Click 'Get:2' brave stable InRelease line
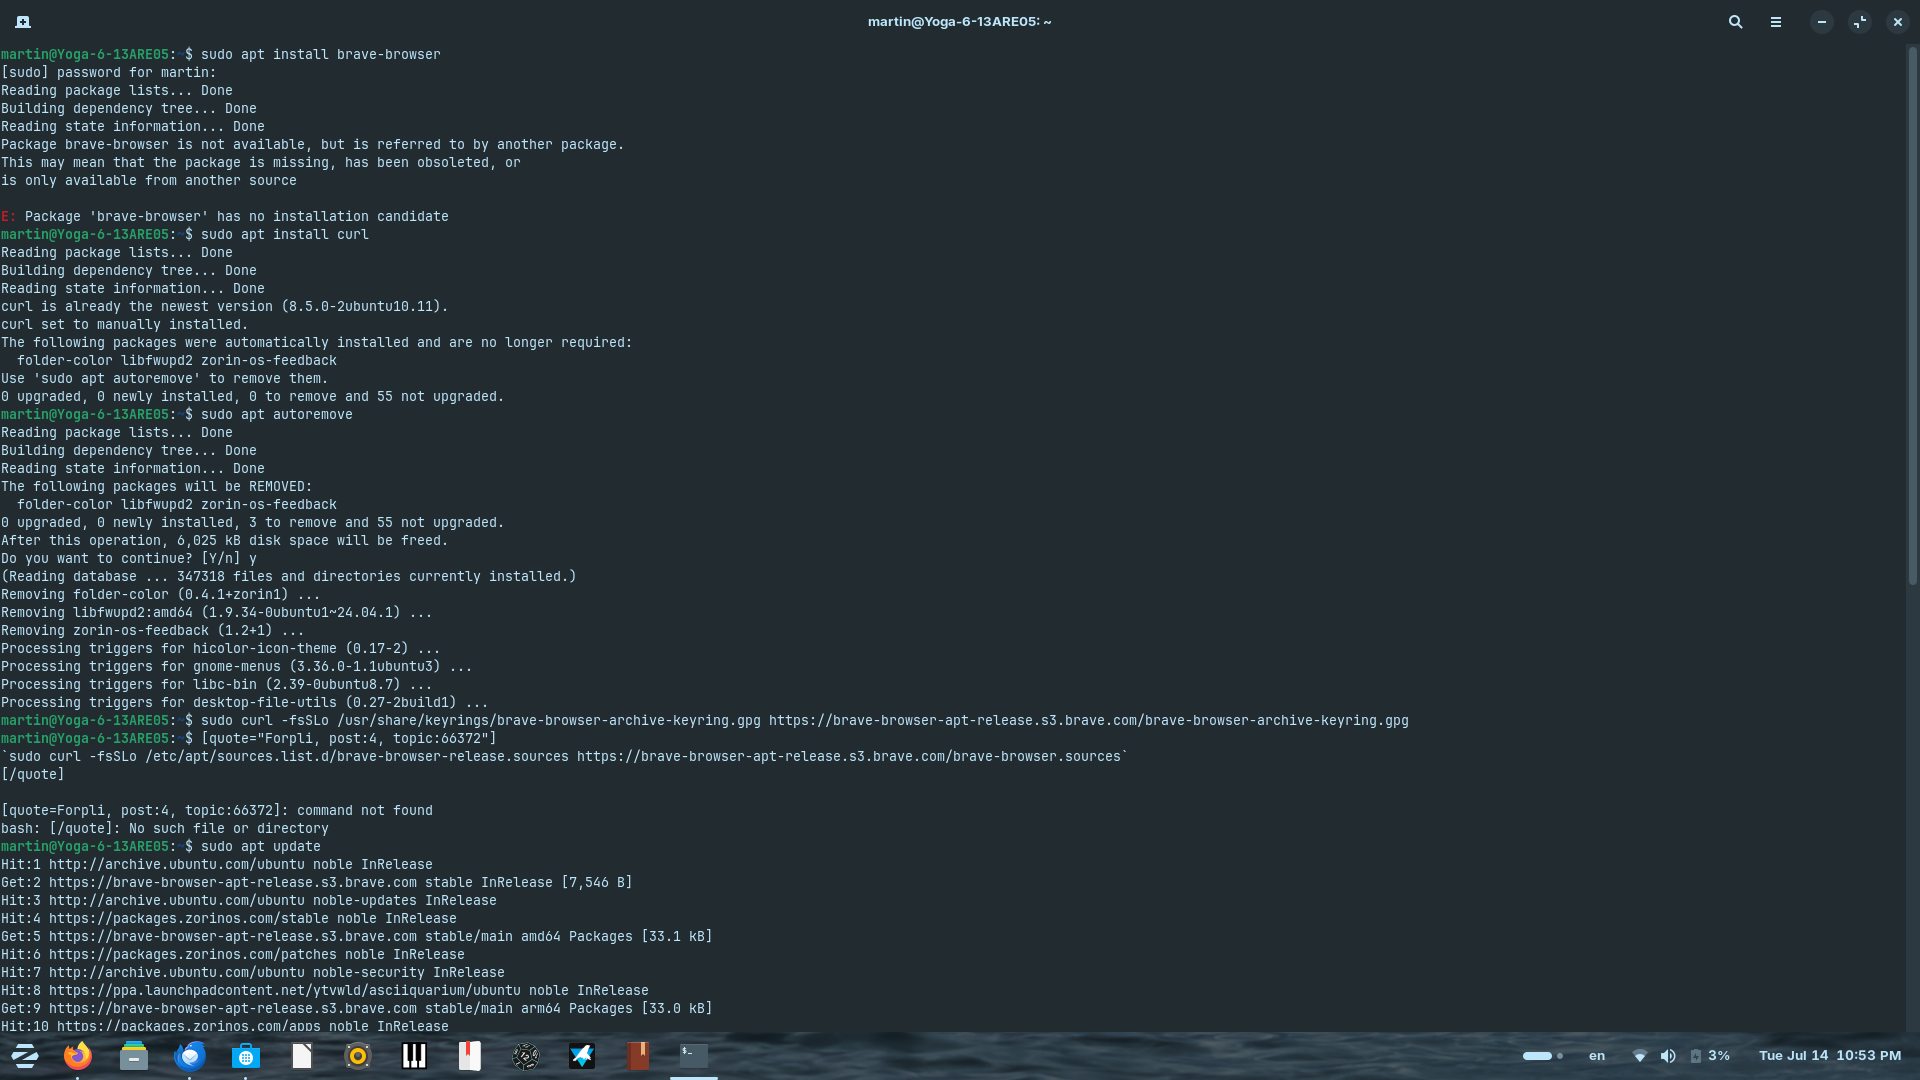The width and height of the screenshot is (1920, 1080). pyautogui.click(x=316, y=882)
